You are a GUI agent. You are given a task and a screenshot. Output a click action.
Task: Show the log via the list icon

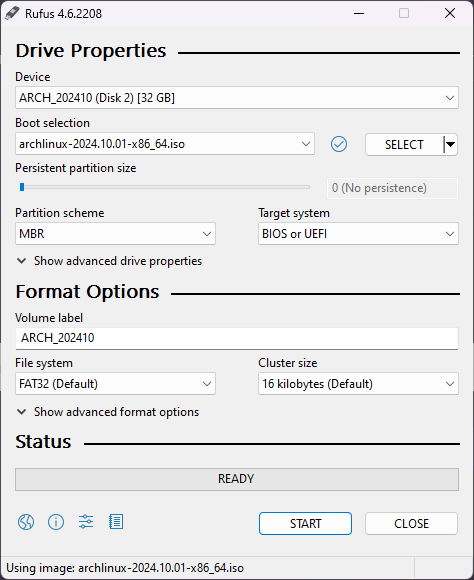[116, 522]
